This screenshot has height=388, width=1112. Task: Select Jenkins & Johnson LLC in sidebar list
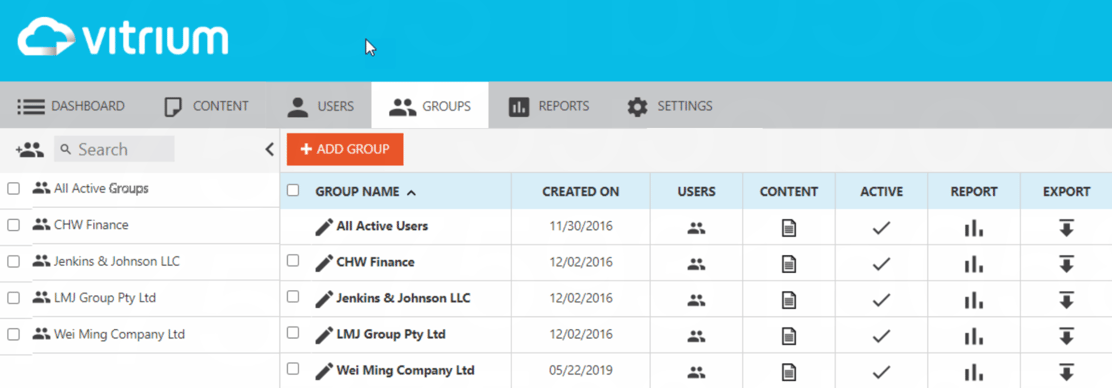pyautogui.click(x=116, y=261)
